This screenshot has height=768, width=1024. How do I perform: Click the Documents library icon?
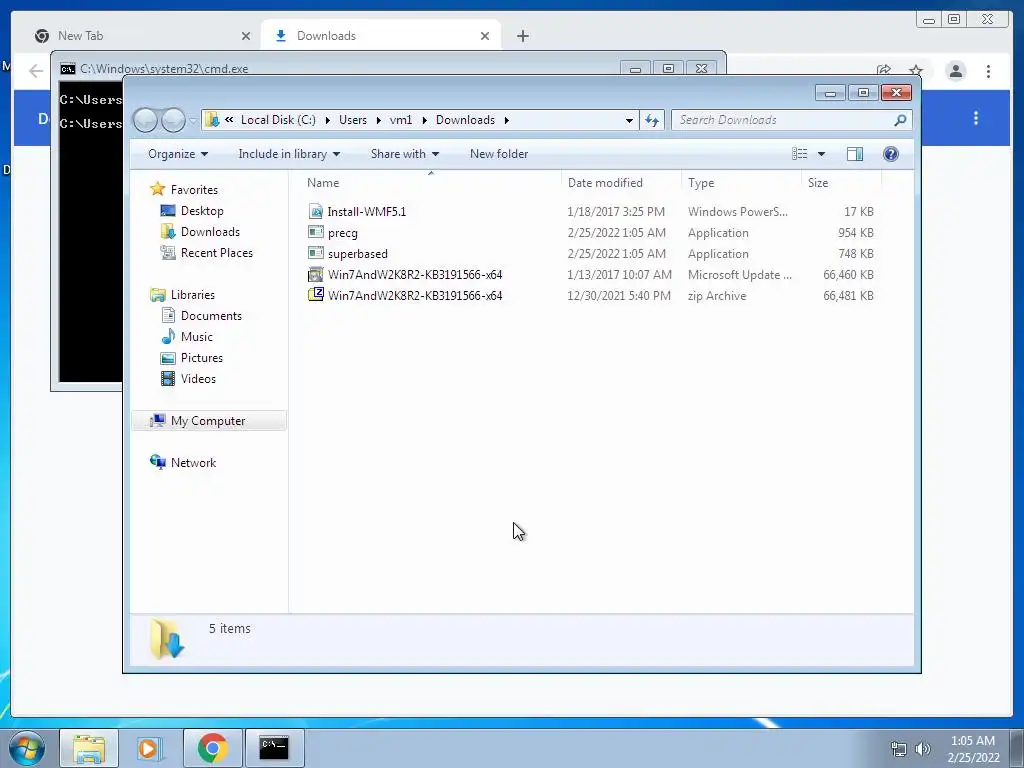click(x=168, y=315)
